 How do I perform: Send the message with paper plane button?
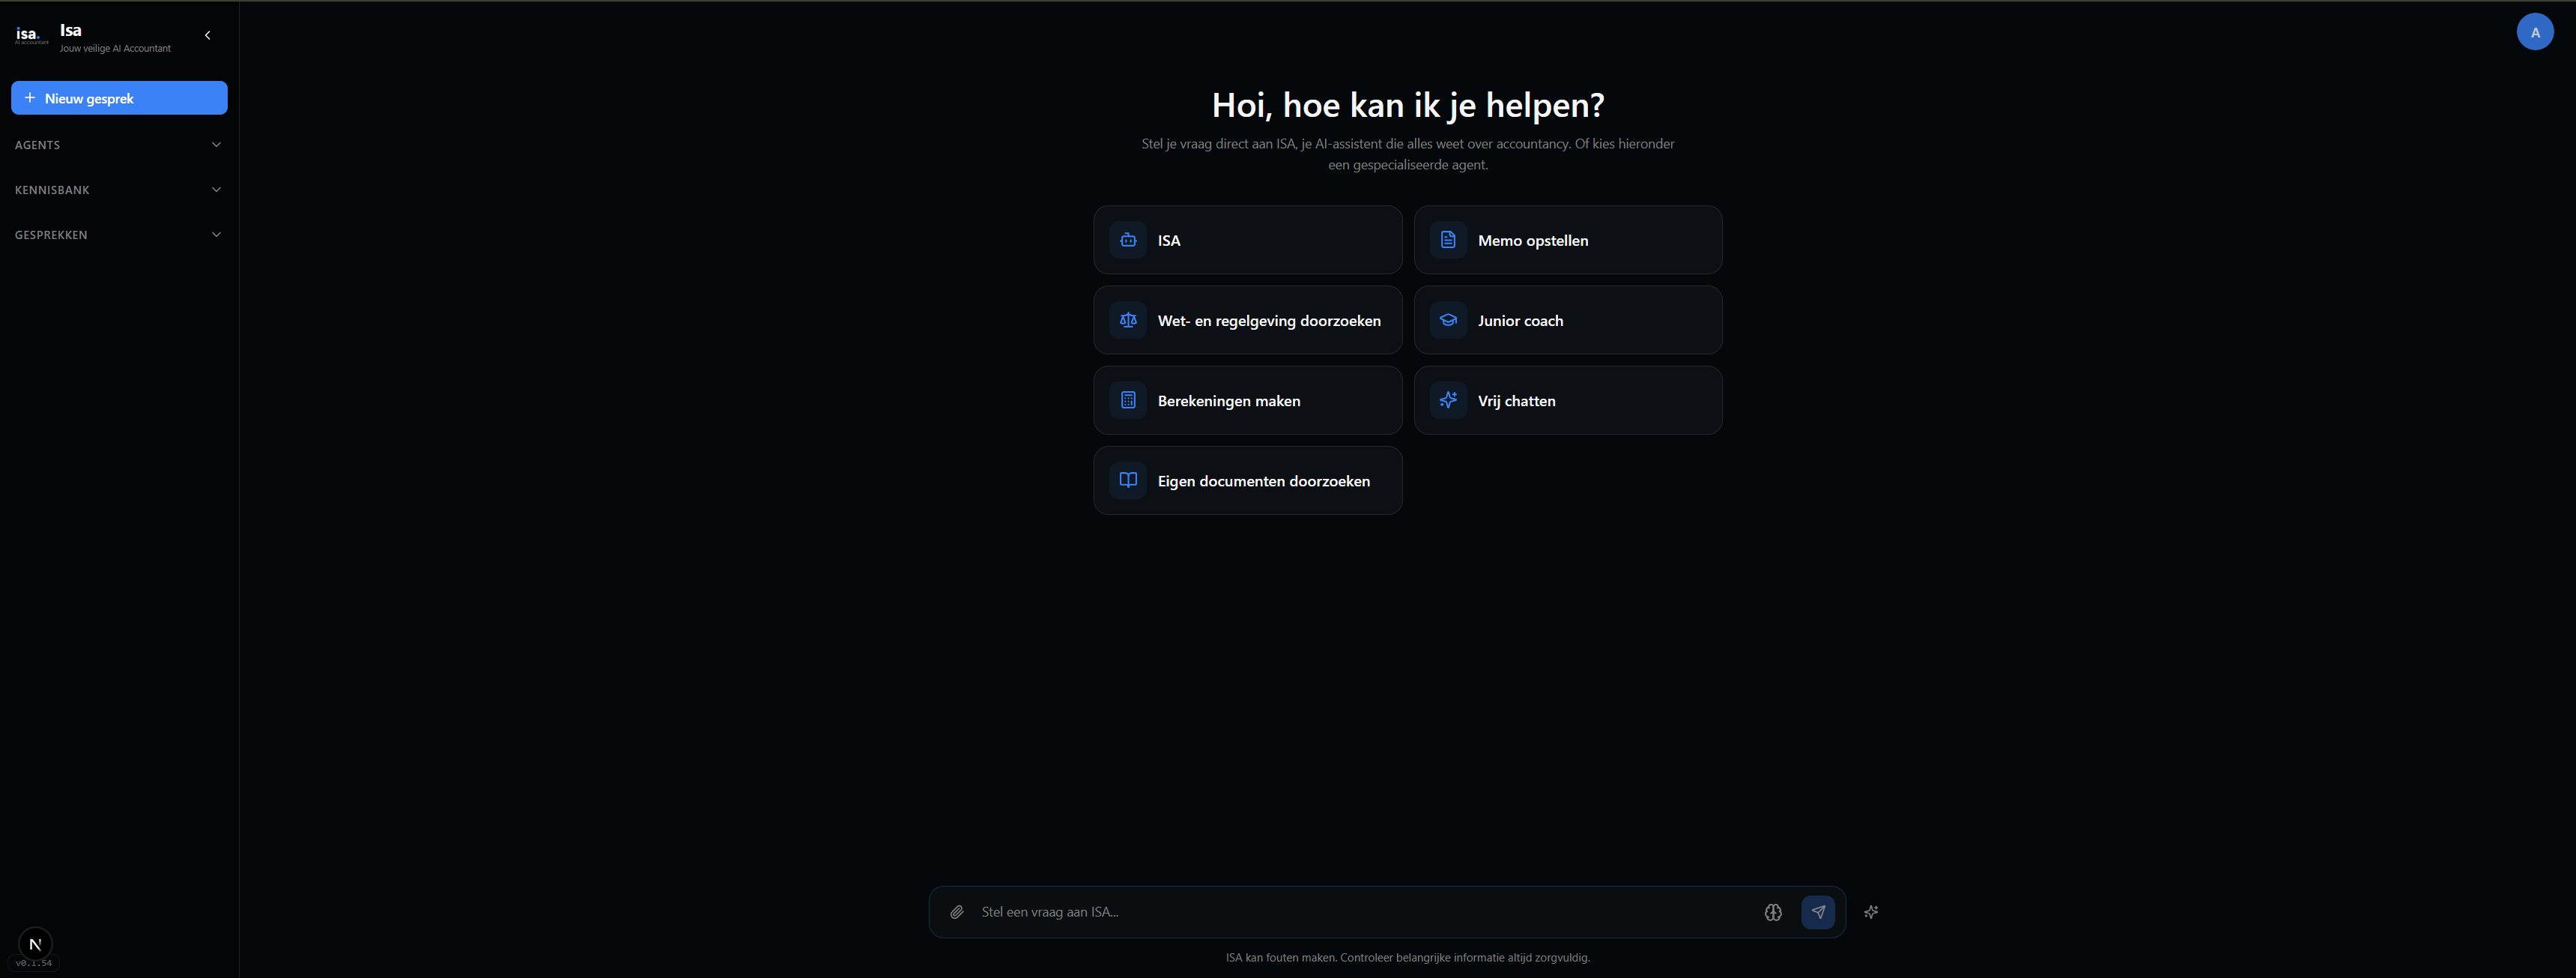click(1817, 912)
